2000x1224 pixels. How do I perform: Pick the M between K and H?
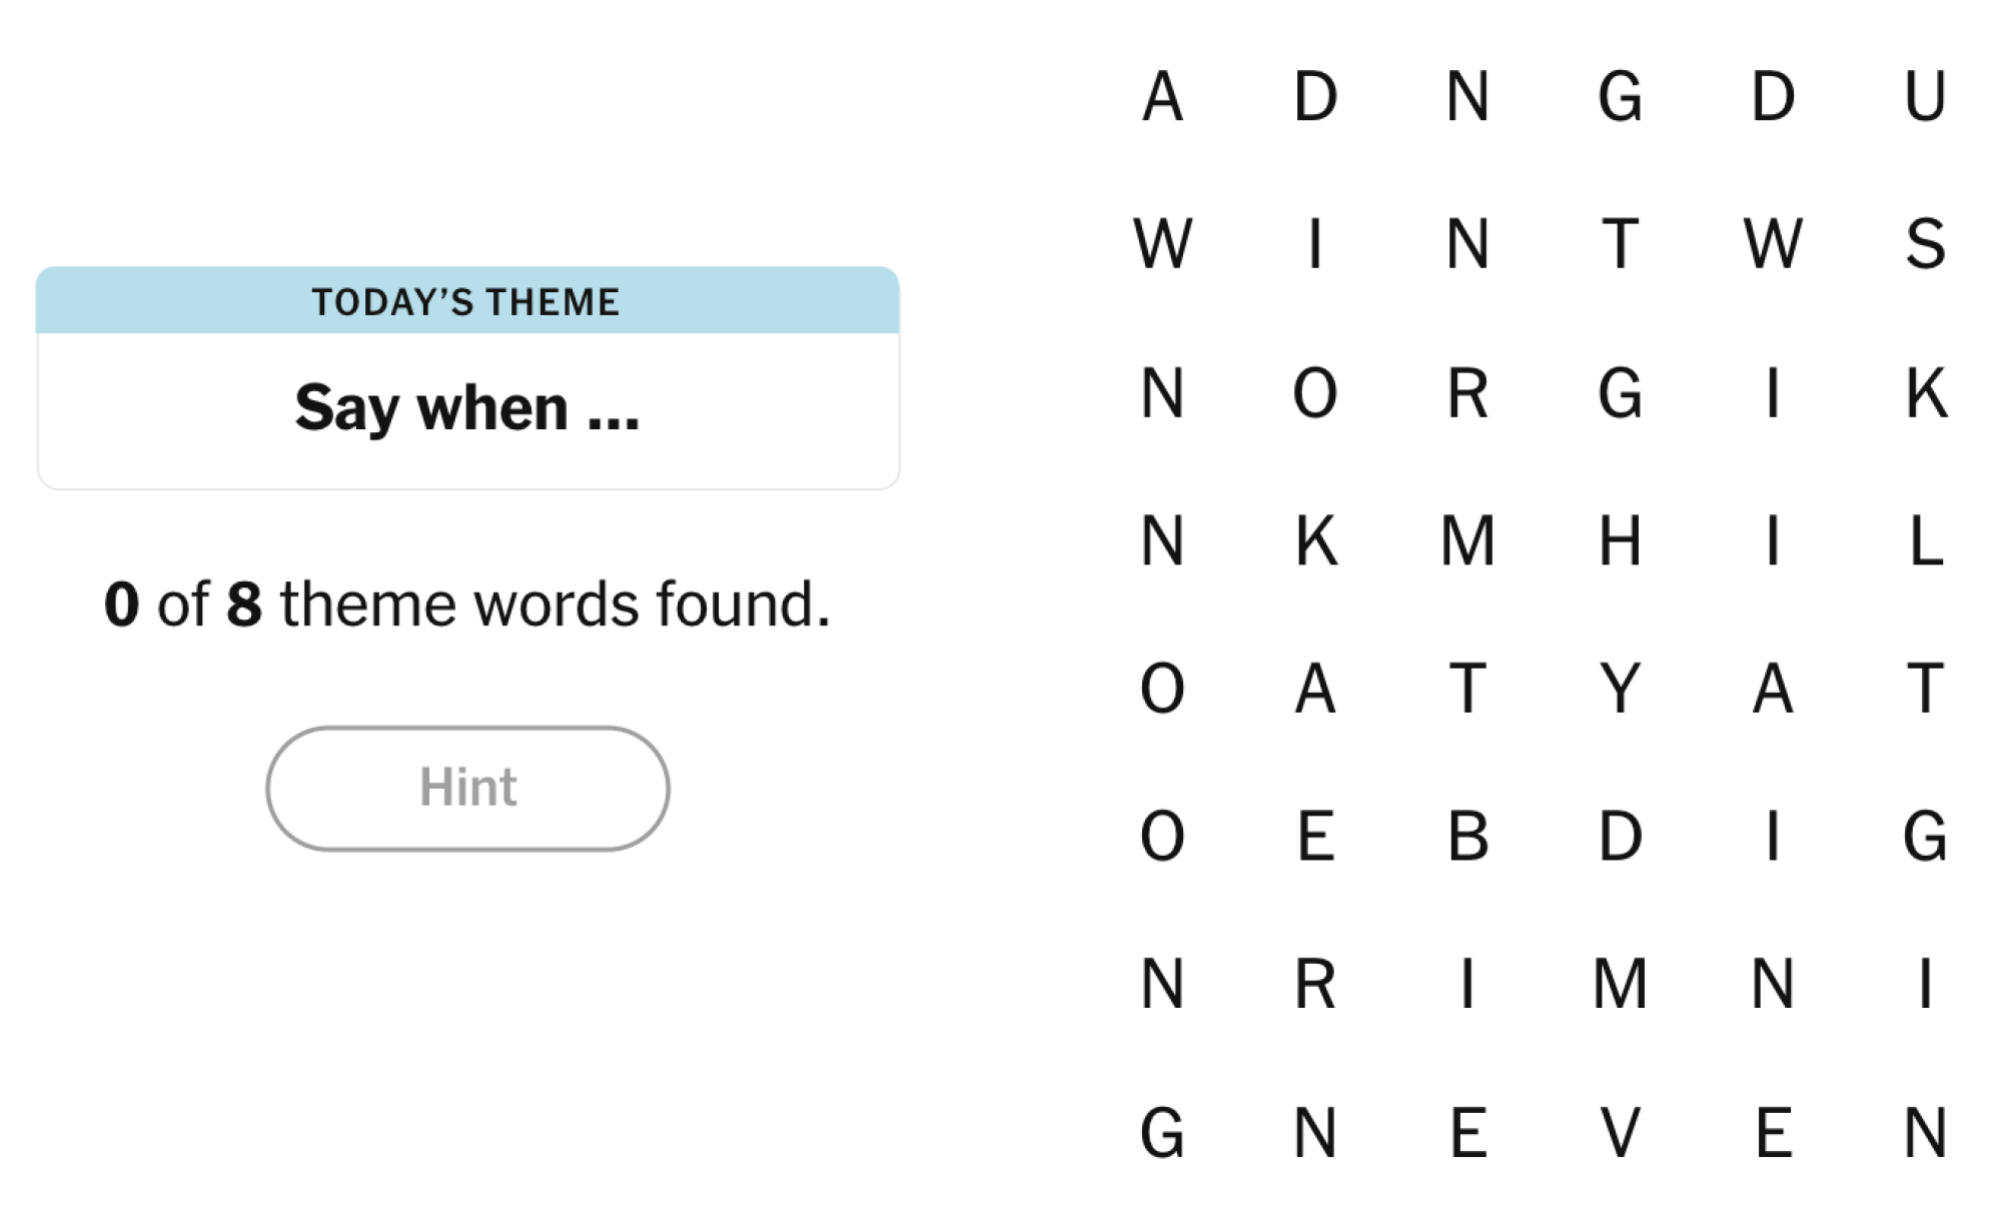pyautogui.click(x=1468, y=541)
